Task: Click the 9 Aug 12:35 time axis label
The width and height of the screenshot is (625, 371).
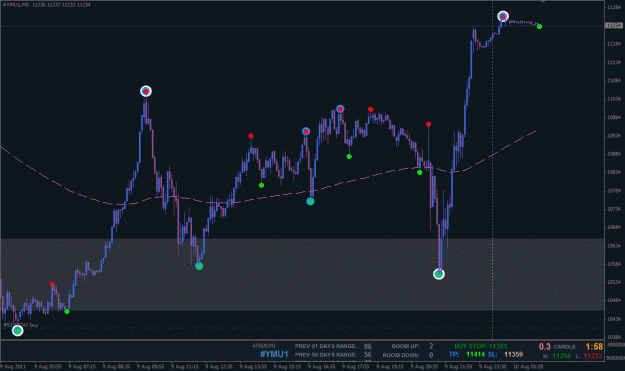Action: tap(219, 367)
